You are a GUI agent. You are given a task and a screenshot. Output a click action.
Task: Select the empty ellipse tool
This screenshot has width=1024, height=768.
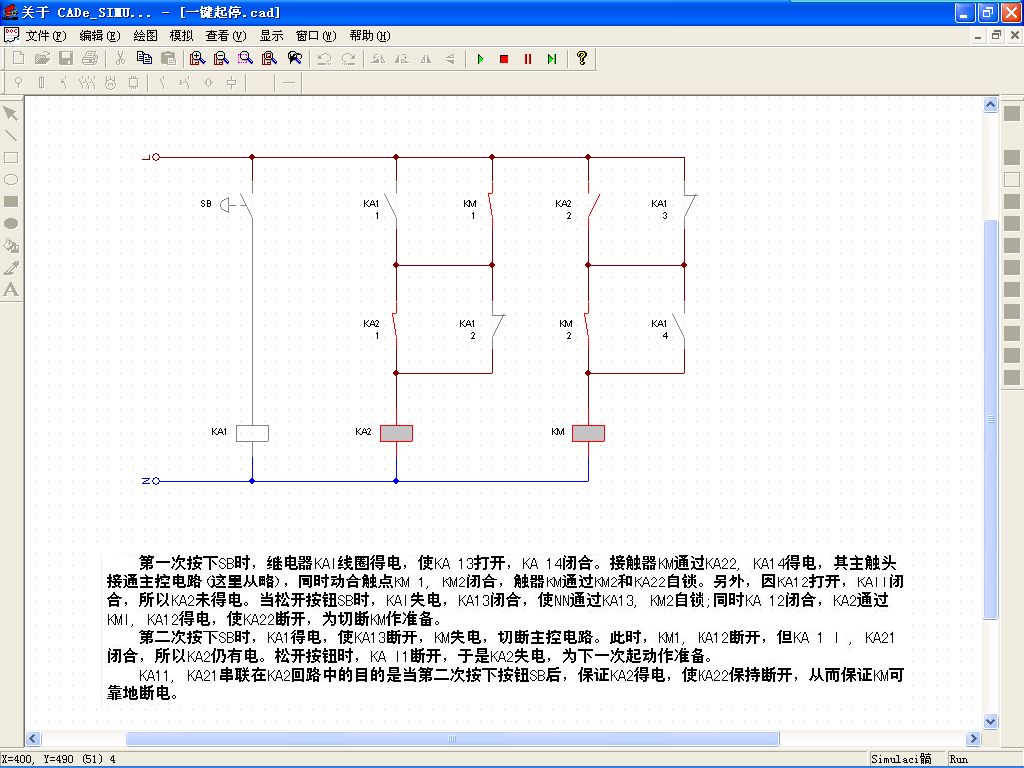[x=10, y=180]
